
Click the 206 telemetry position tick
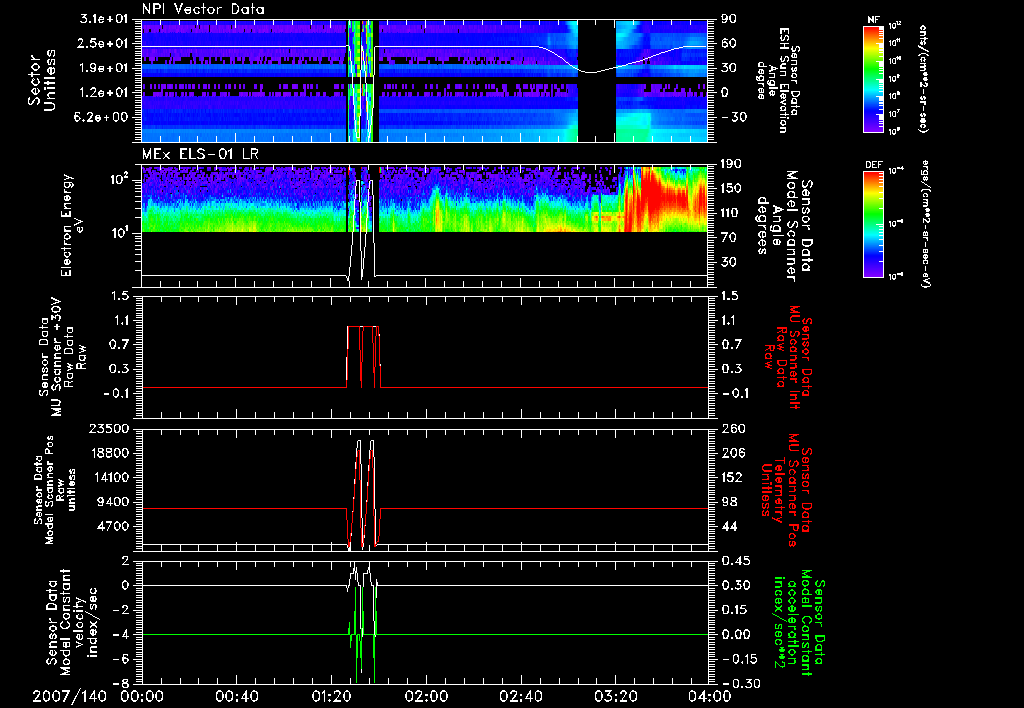732,453
